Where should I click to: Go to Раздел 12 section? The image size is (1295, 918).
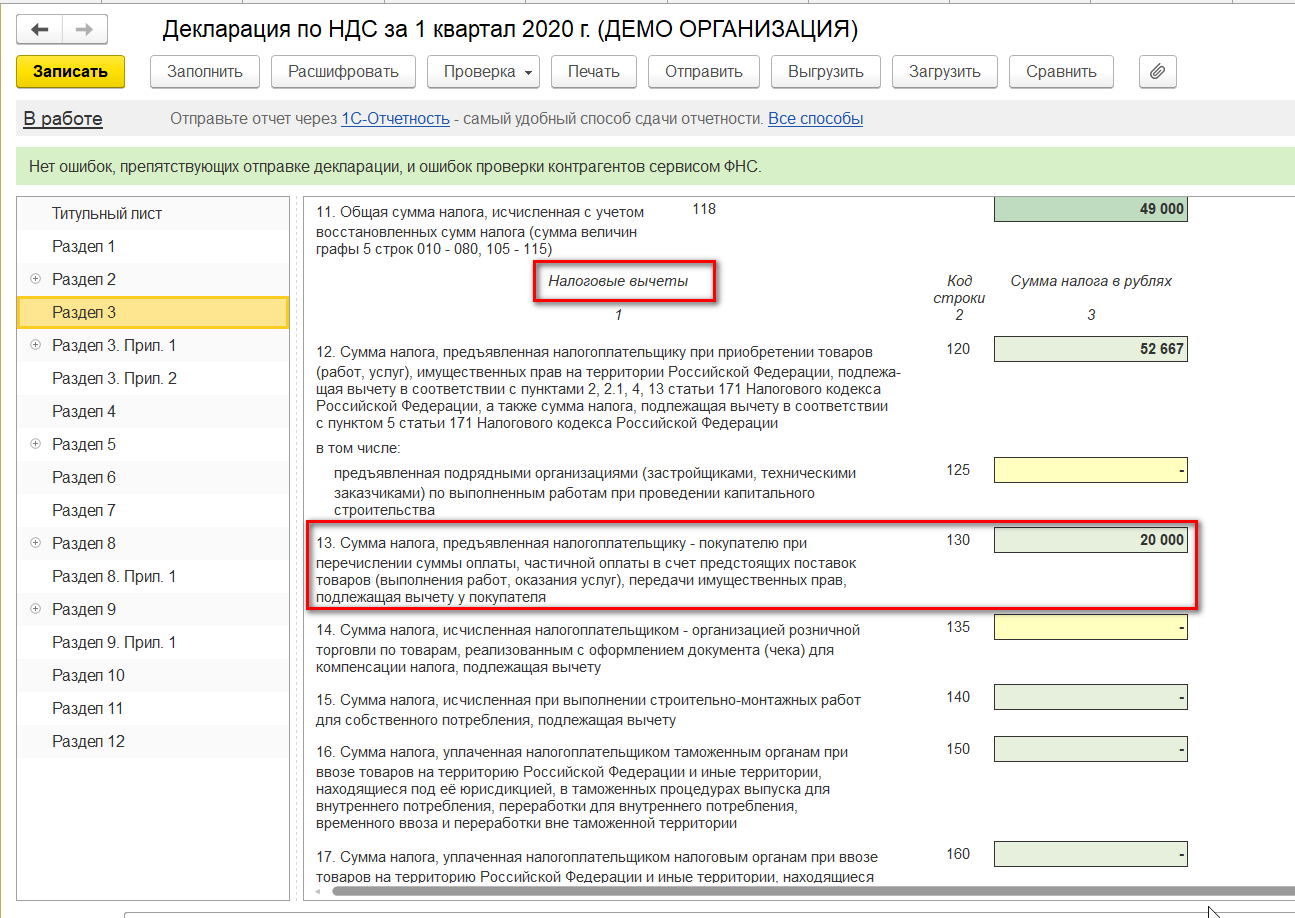[88, 741]
